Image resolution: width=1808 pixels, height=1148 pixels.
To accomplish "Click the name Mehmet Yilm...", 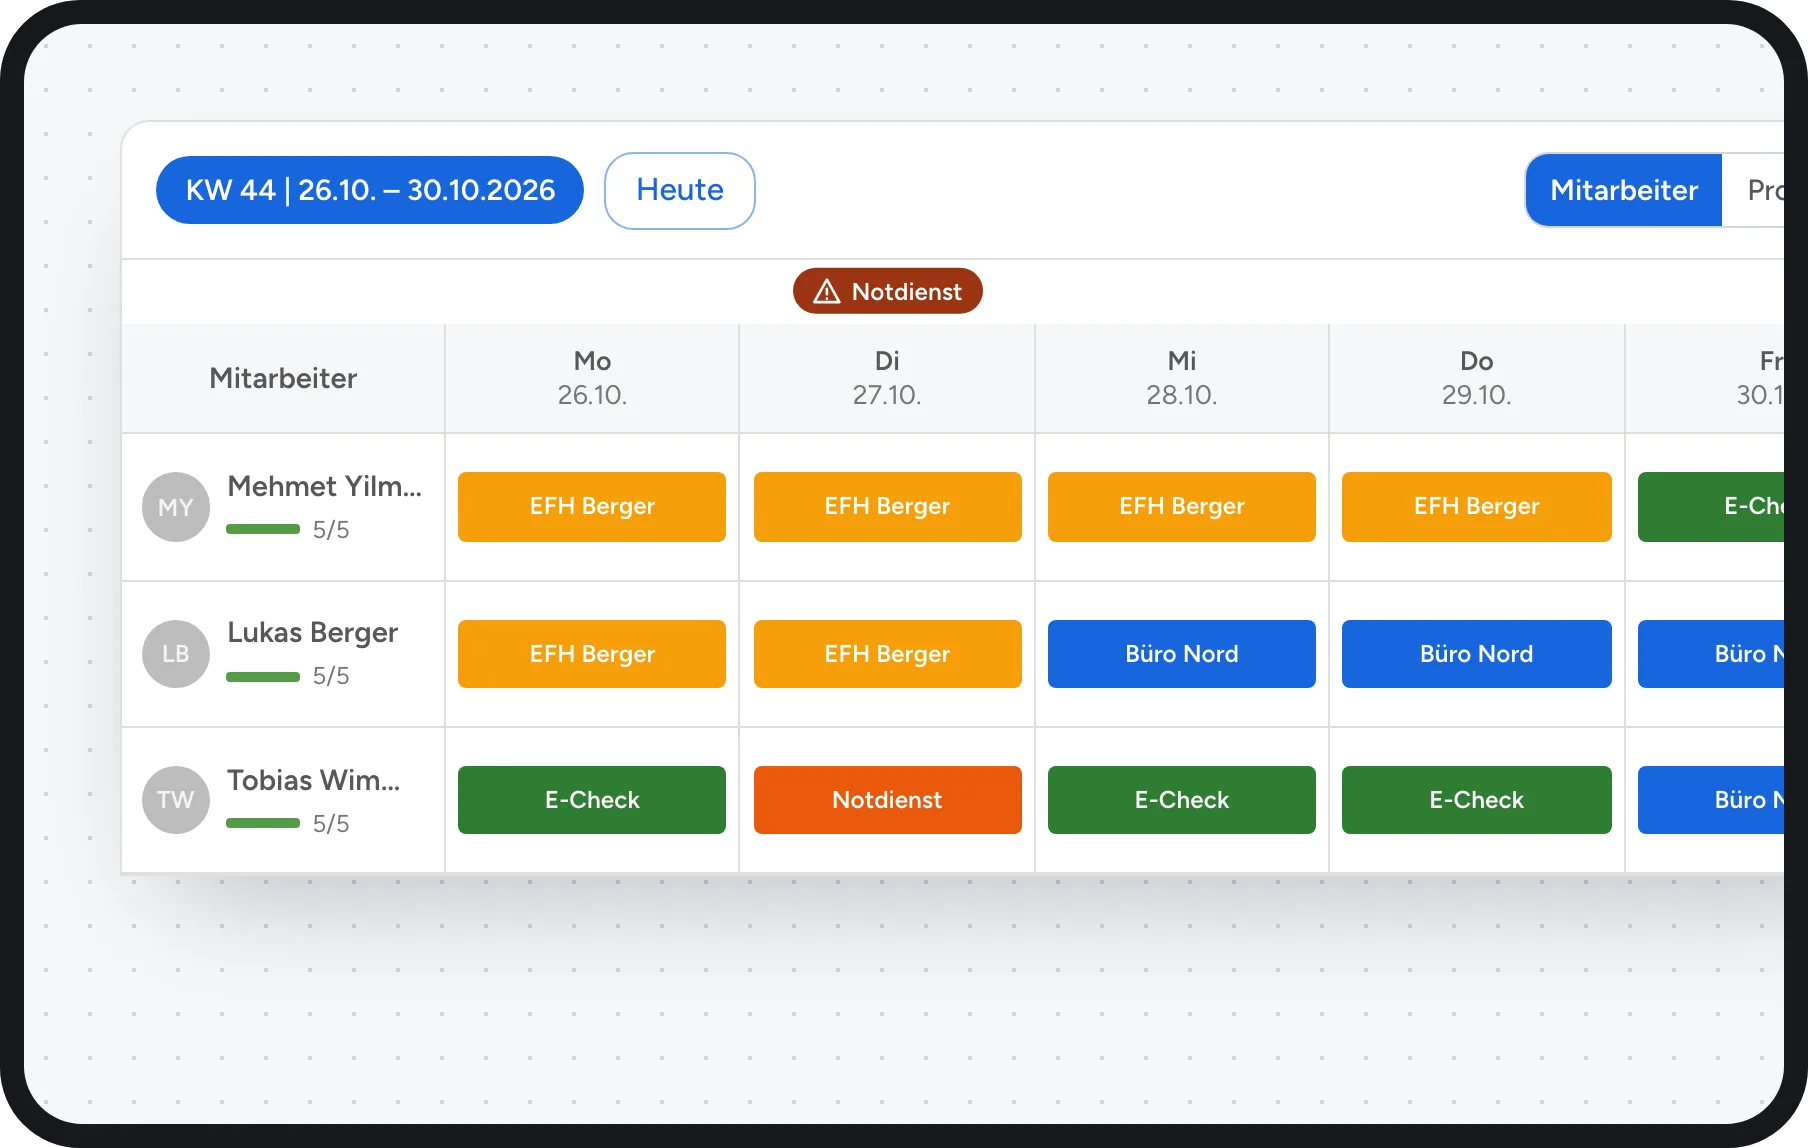I will click(x=325, y=486).
